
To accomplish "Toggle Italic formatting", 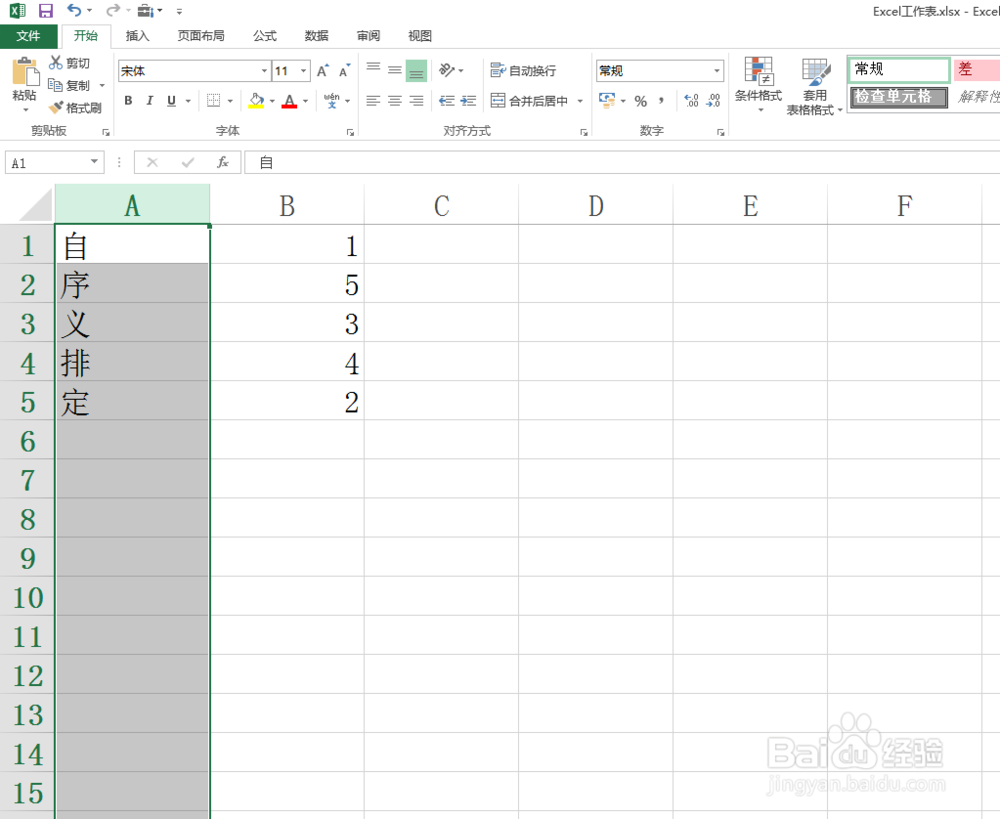I will click(150, 101).
